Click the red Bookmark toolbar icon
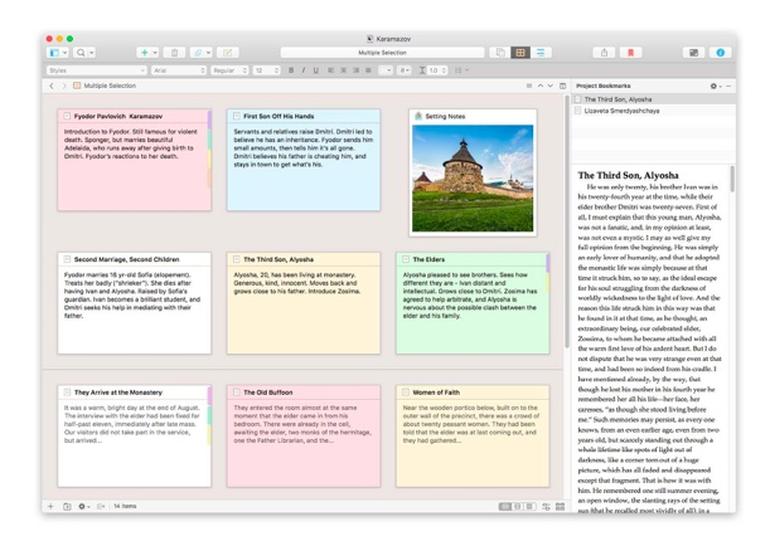This screenshot has width=770, height=546. tap(631, 53)
